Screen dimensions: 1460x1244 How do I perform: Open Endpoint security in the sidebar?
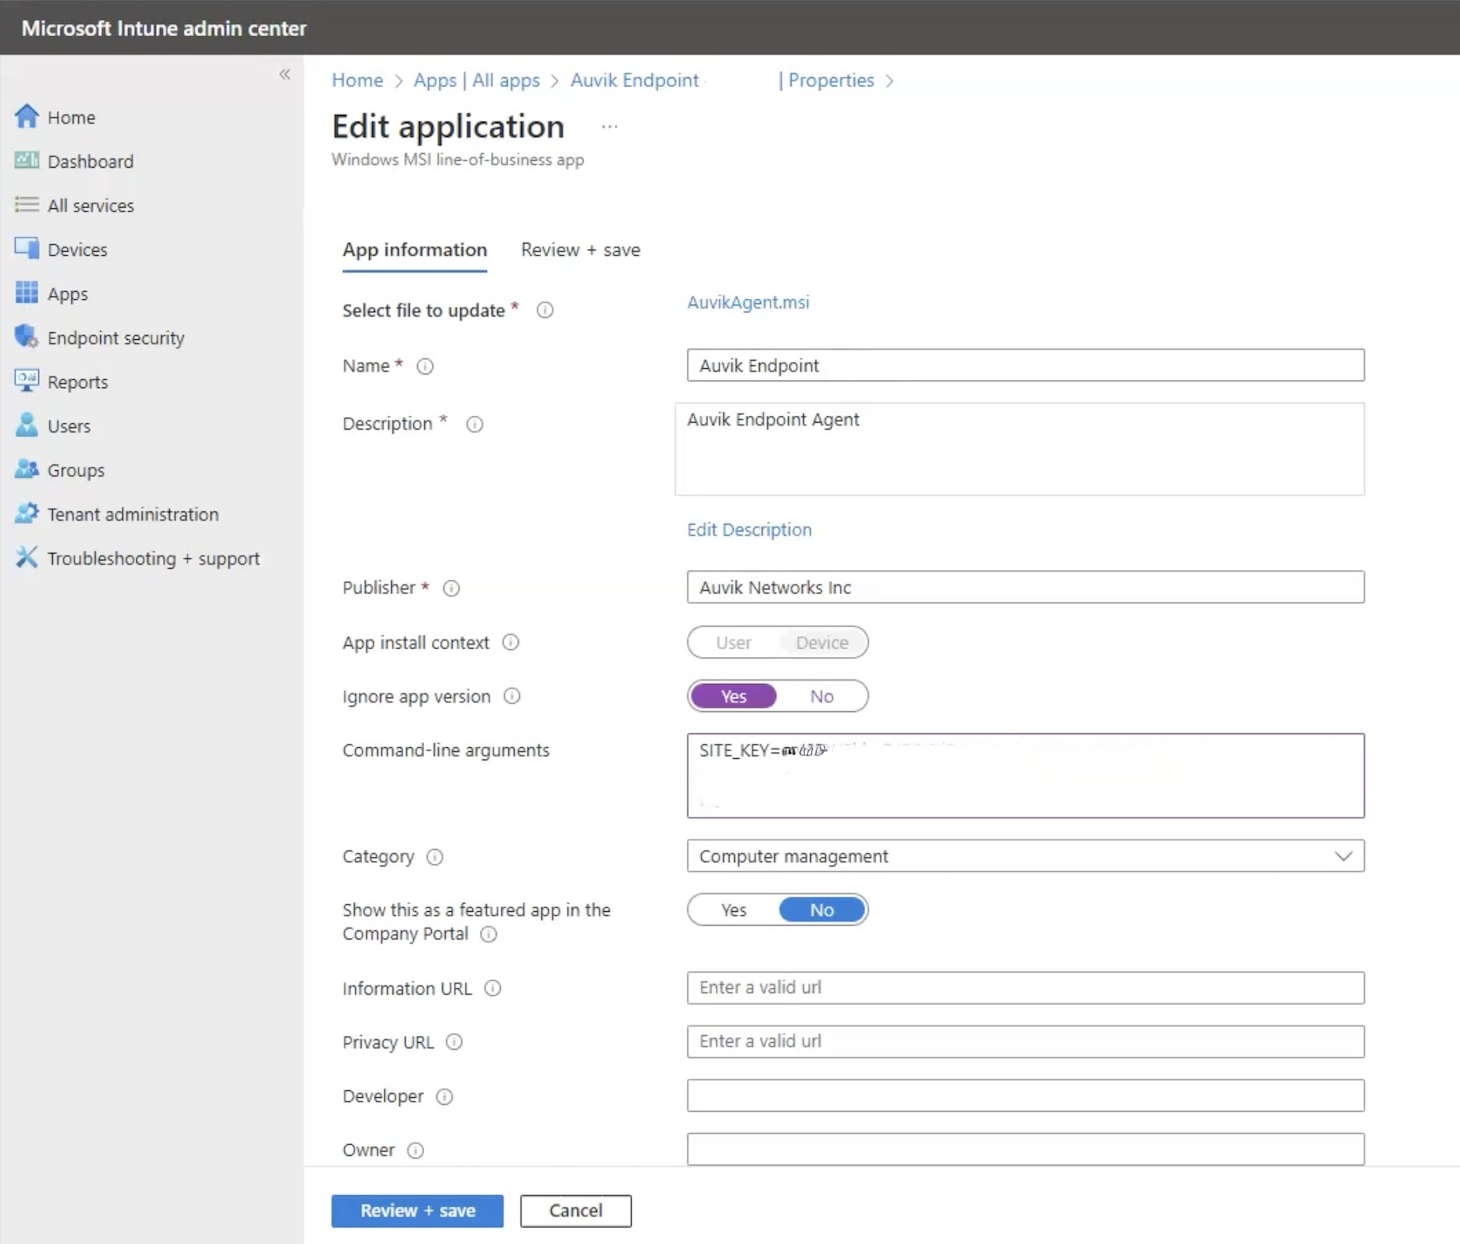click(x=116, y=338)
